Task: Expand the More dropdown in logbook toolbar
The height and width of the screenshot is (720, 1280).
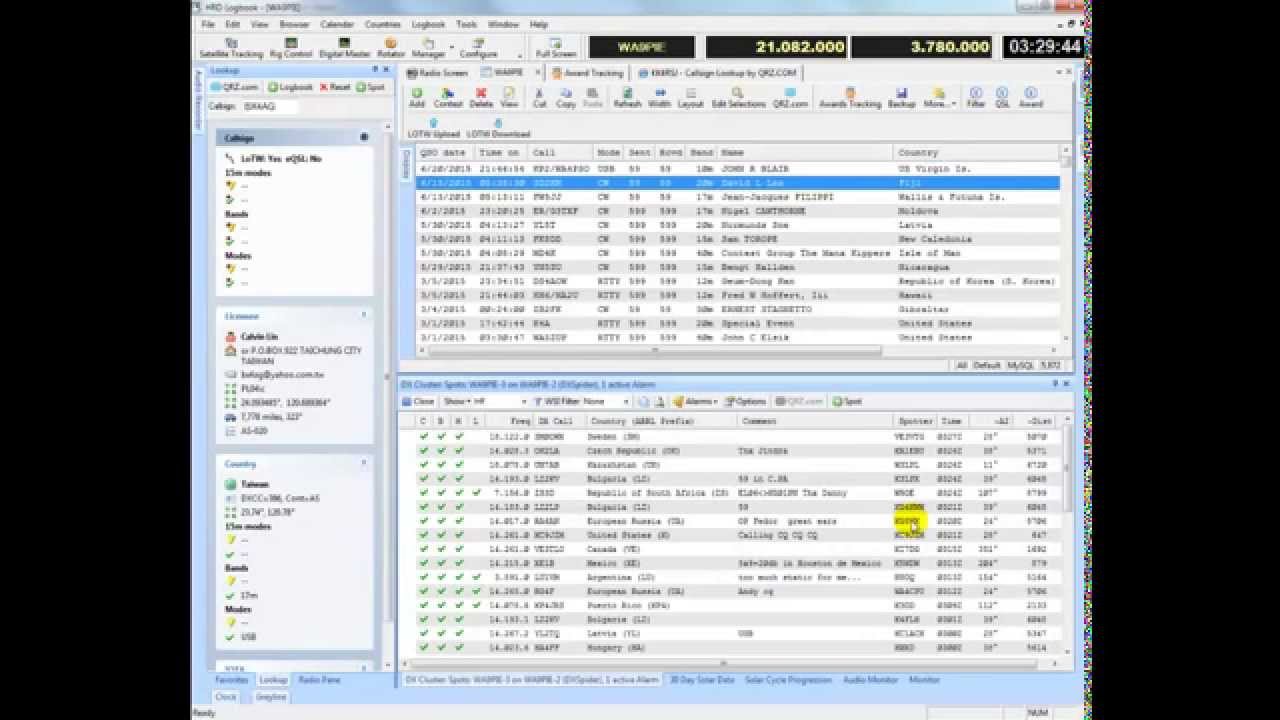Action: pos(939,97)
